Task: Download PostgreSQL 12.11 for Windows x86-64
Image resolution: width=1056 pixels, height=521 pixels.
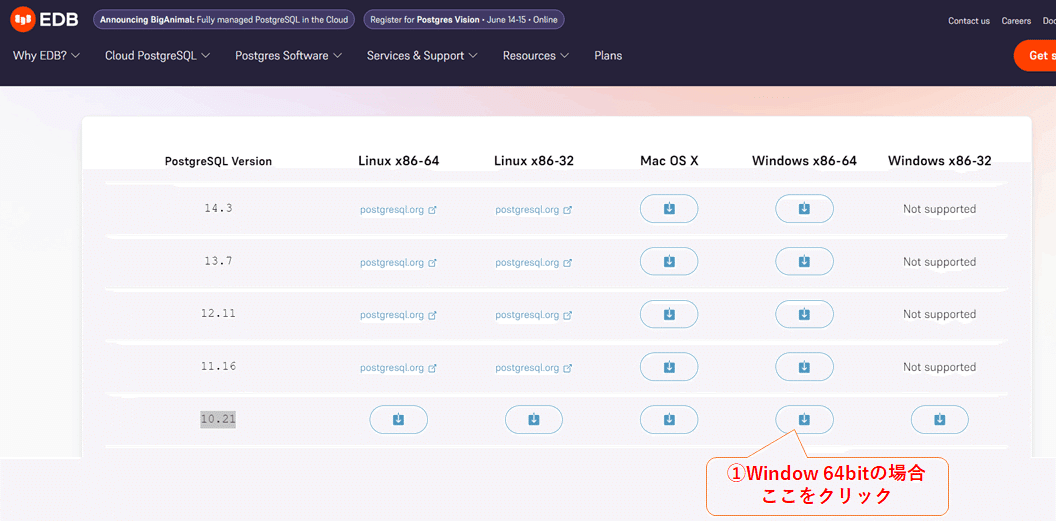Action: click(x=804, y=314)
